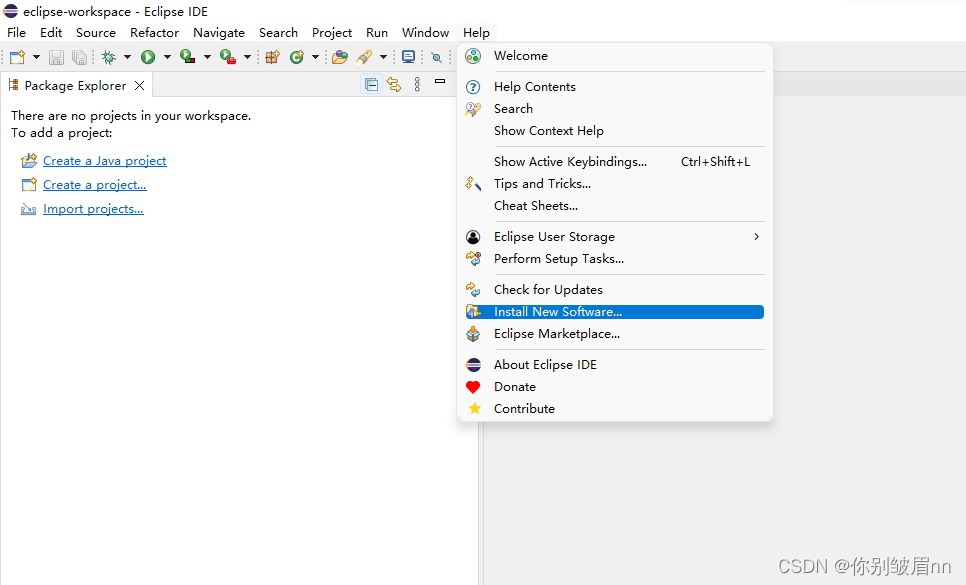This screenshot has height=585, width=966.
Task: Click the Import projects link
Action: (x=93, y=208)
